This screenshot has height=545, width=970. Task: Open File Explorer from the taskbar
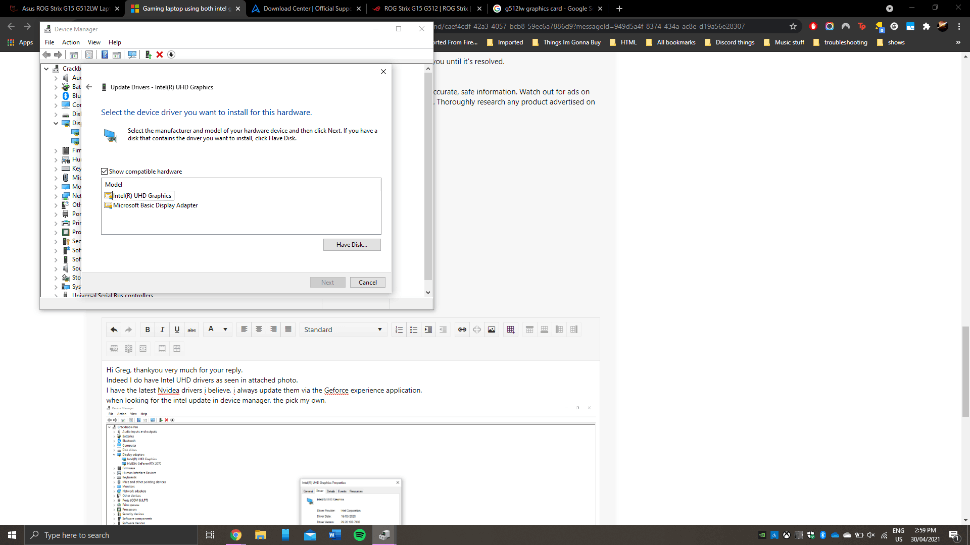pos(260,535)
